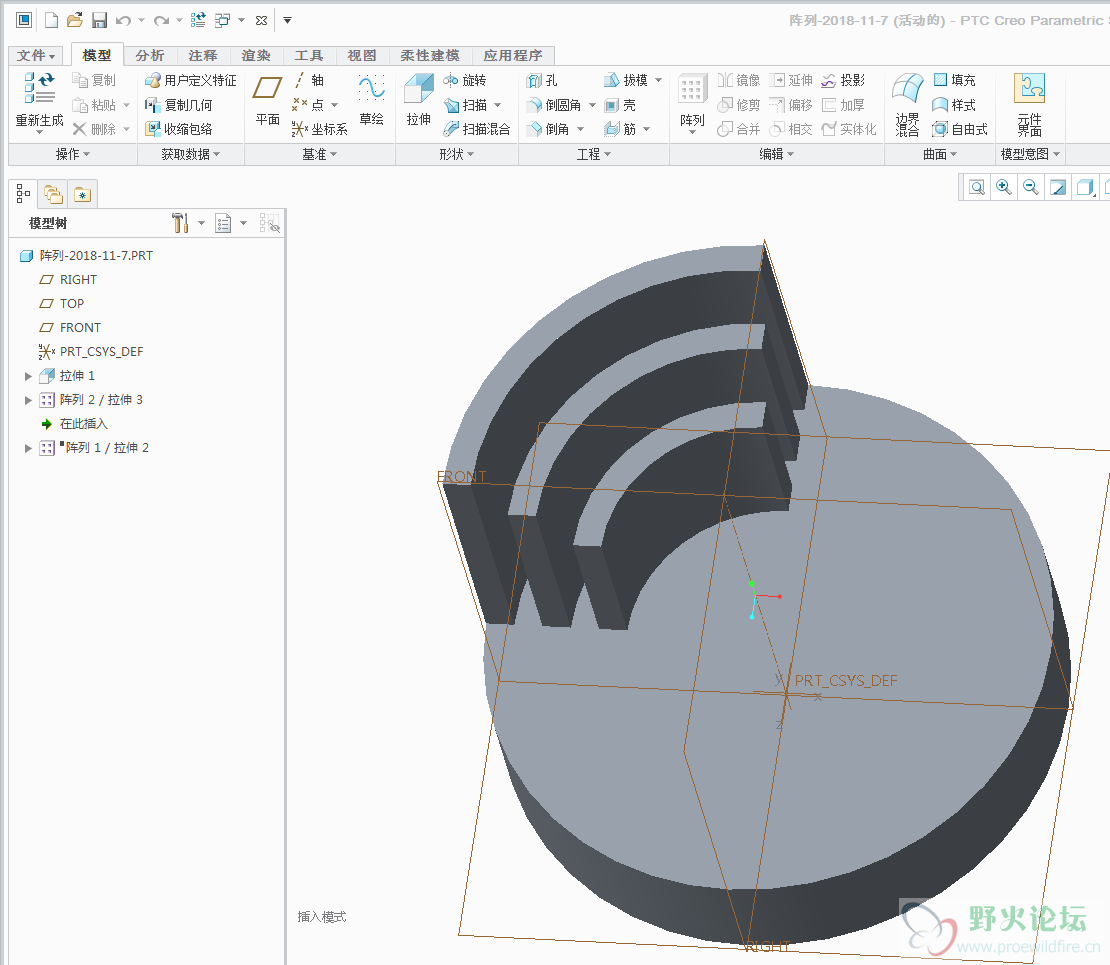Select the Extrude (拉伸) tool

click(418, 101)
